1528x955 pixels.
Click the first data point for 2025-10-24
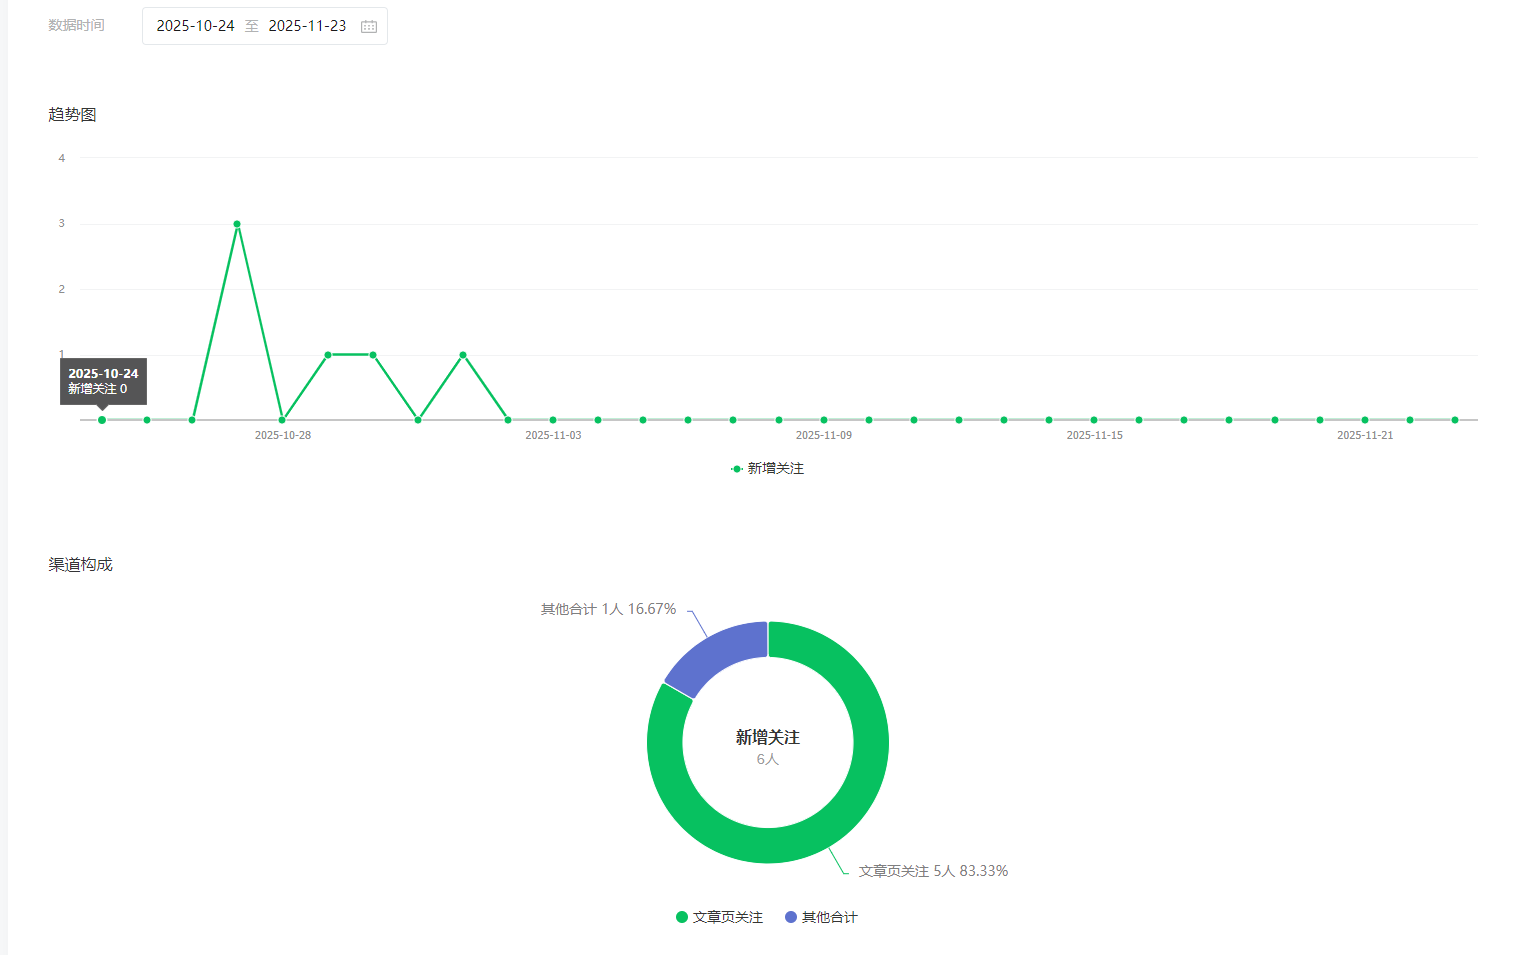(x=102, y=420)
